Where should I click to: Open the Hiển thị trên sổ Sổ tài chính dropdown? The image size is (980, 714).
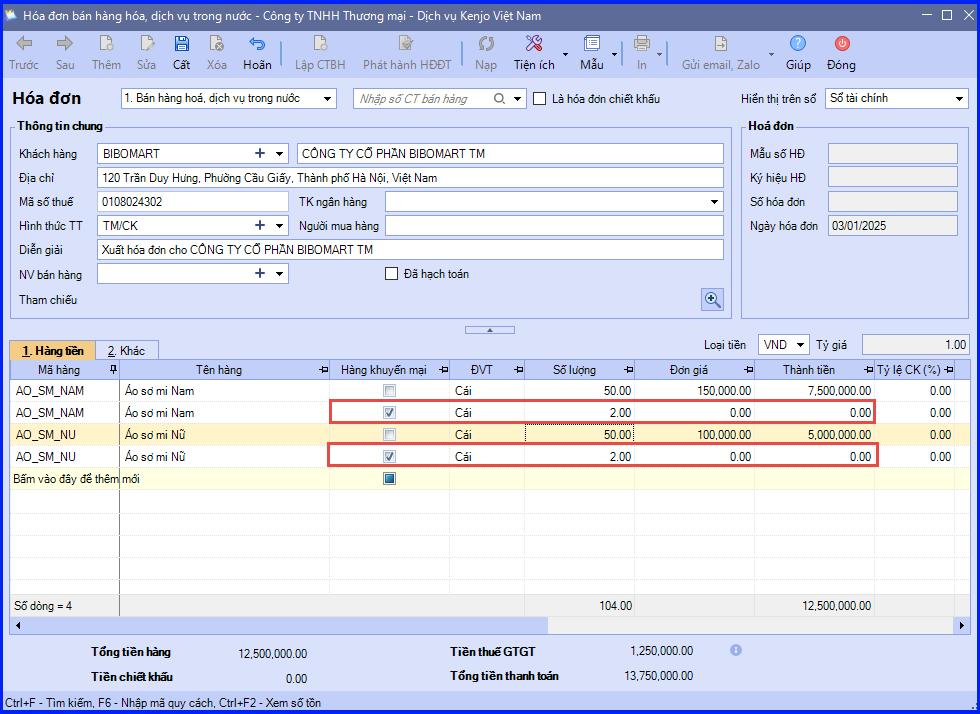click(x=959, y=99)
